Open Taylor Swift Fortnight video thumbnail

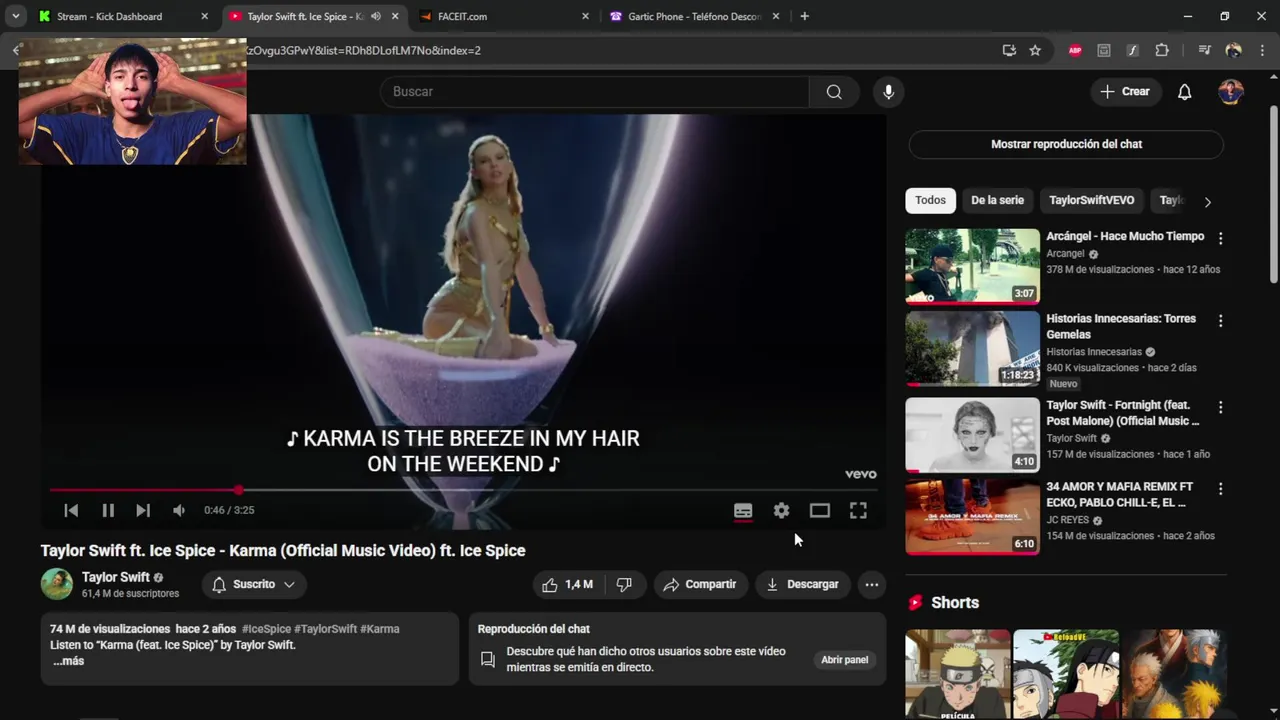point(972,435)
